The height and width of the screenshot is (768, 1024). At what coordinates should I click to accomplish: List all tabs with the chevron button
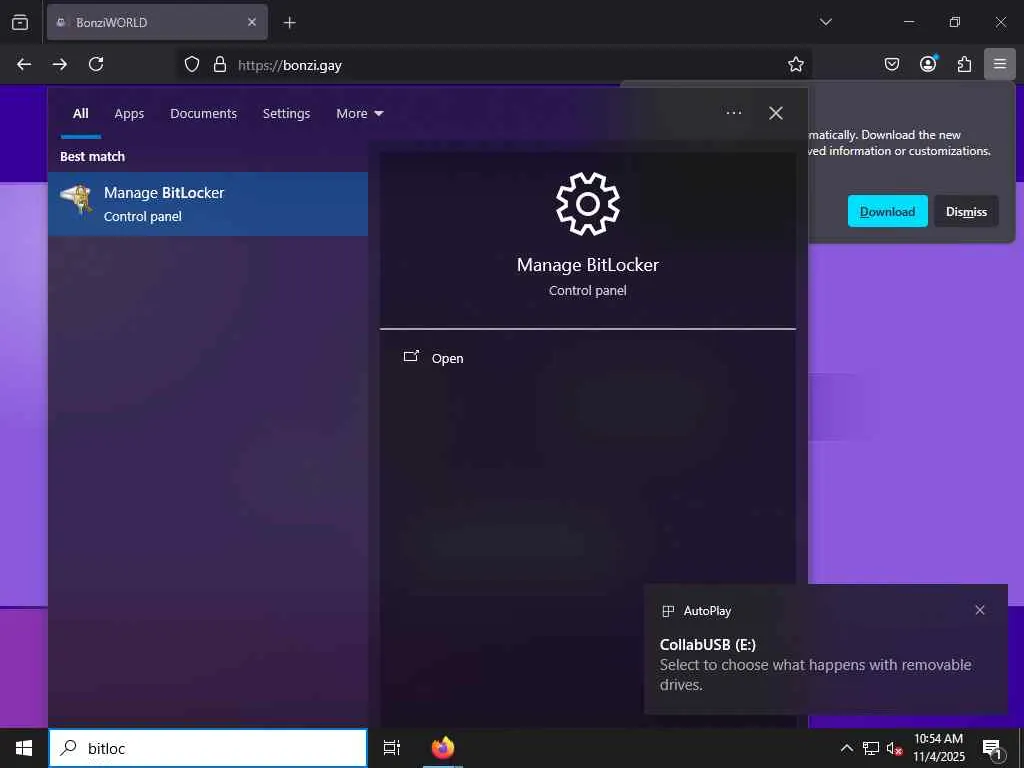(825, 22)
